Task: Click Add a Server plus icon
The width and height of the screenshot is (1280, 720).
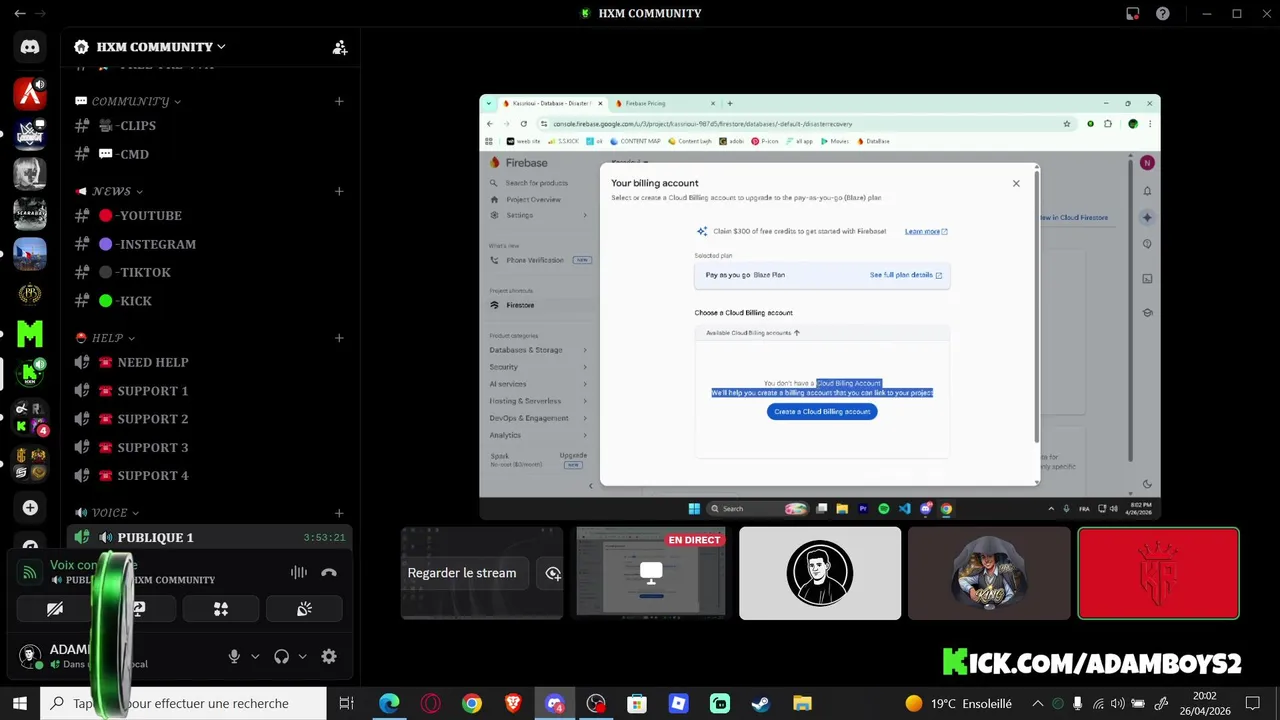Action: point(30,508)
